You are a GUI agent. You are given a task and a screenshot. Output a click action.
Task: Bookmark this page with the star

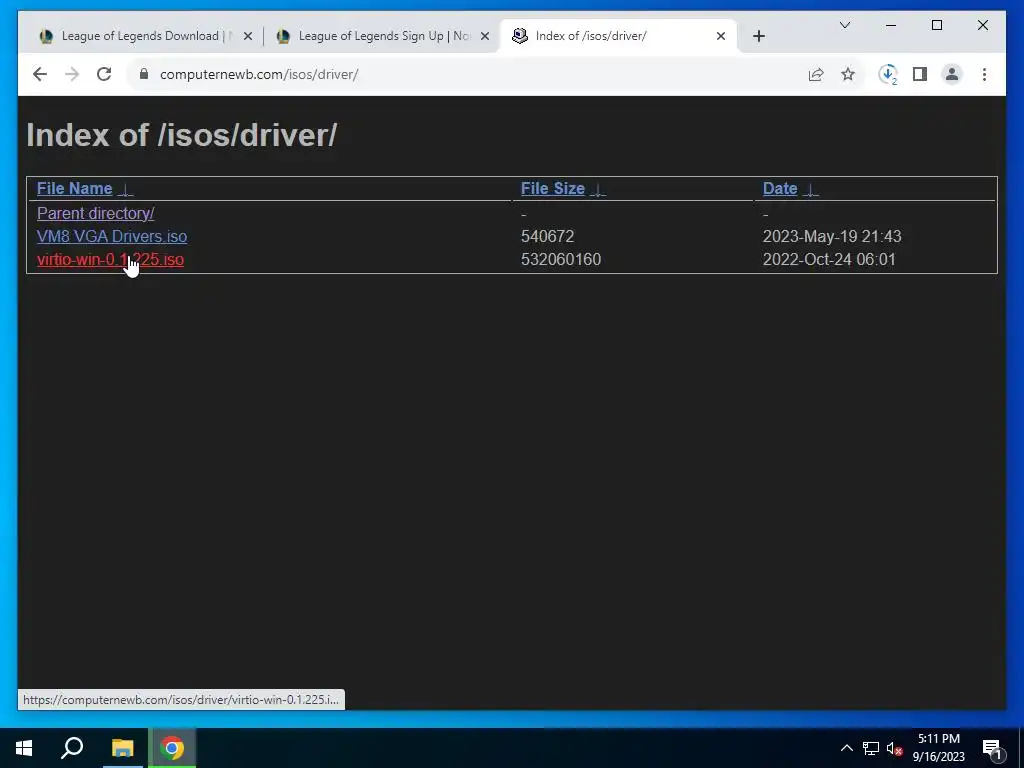click(x=848, y=74)
